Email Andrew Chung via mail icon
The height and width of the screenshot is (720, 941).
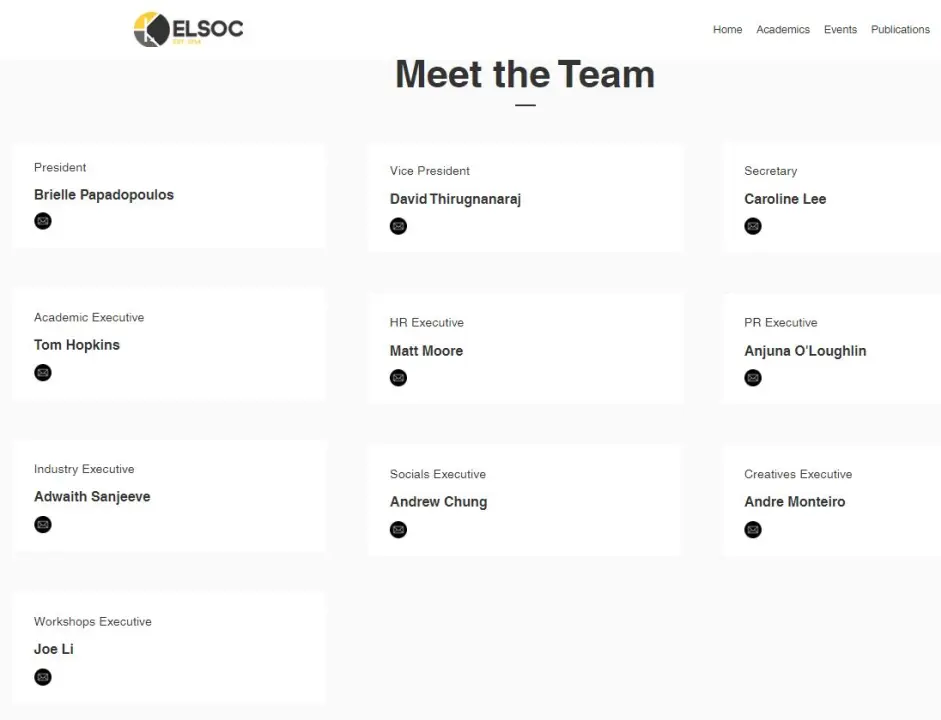[398, 530]
